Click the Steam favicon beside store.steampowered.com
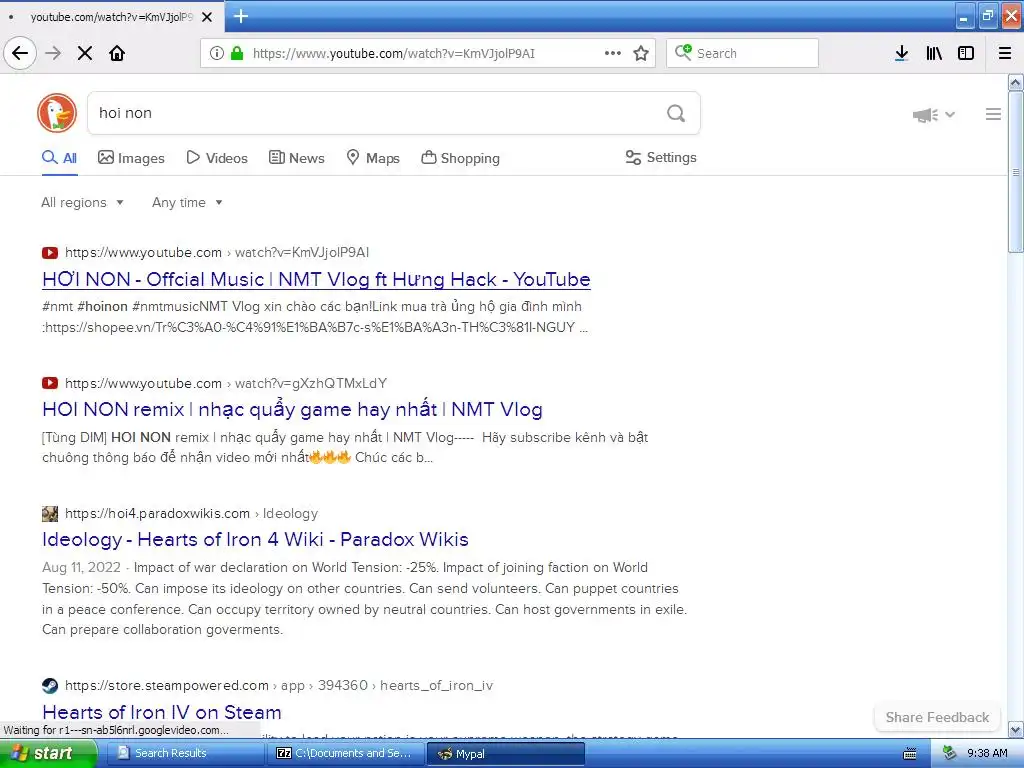The image size is (1024, 768). (x=50, y=686)
